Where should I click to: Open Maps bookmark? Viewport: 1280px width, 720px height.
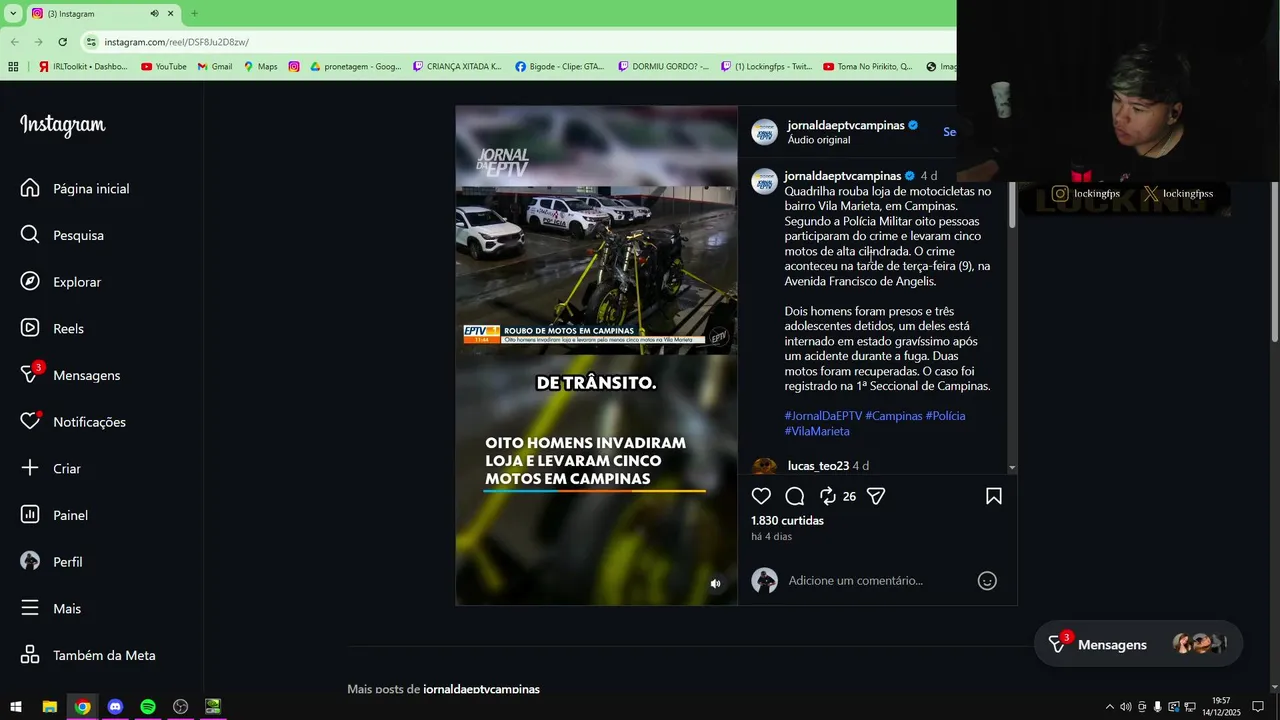pos(260,67)
